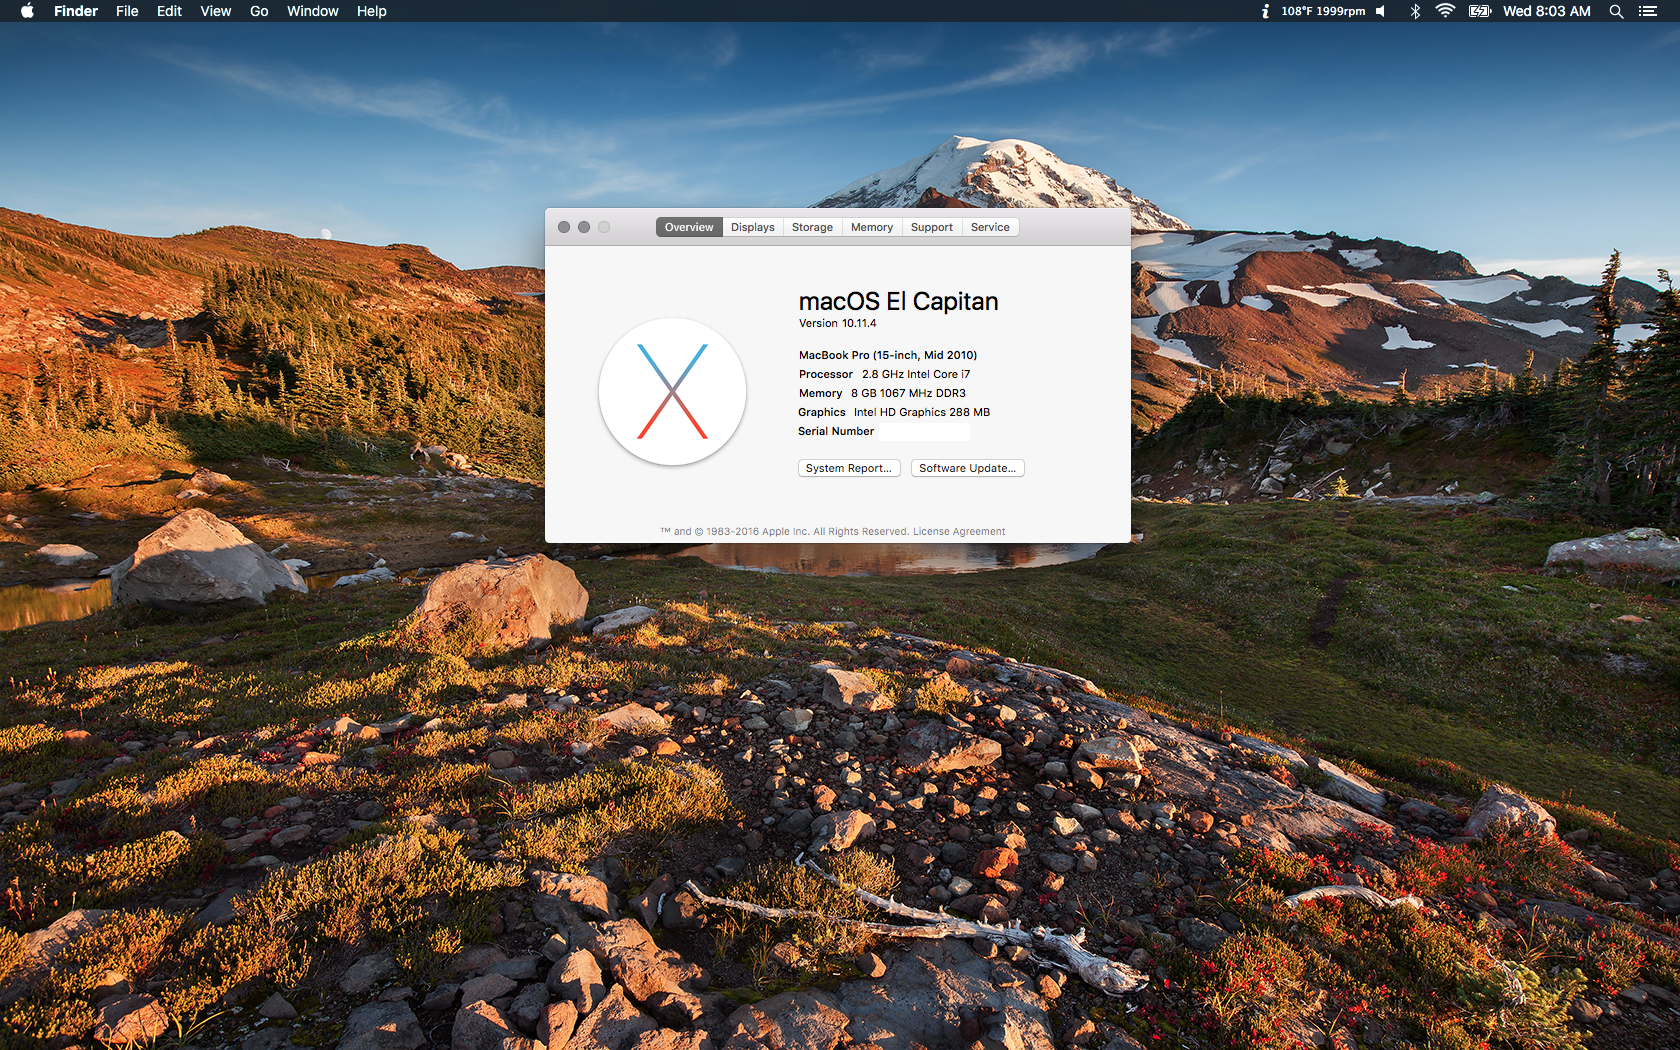Viewport: 1680px width, 1050px height.
Task: Open the Help menu
Action: (x=371, y=11)
